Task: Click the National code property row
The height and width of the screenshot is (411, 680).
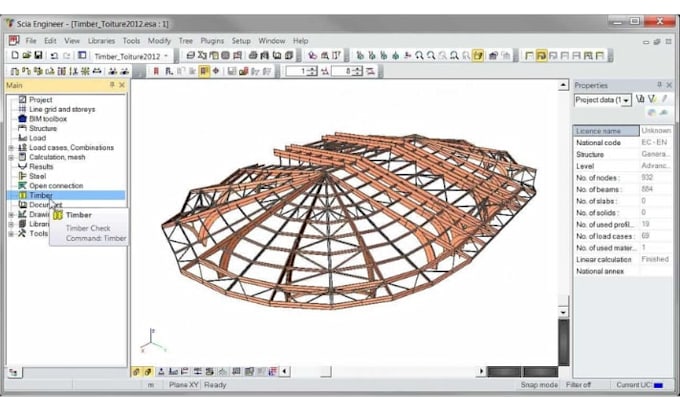Action: 623,142
